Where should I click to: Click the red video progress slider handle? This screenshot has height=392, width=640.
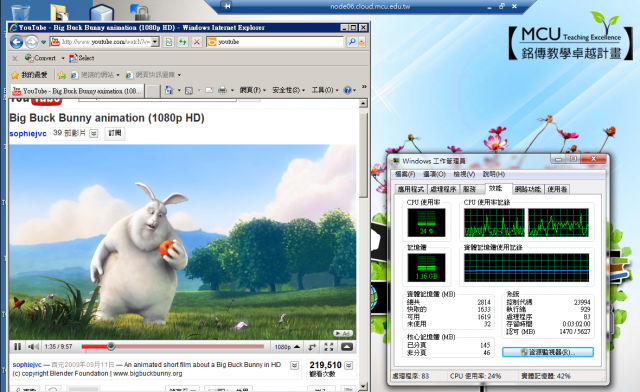(111, 347)
